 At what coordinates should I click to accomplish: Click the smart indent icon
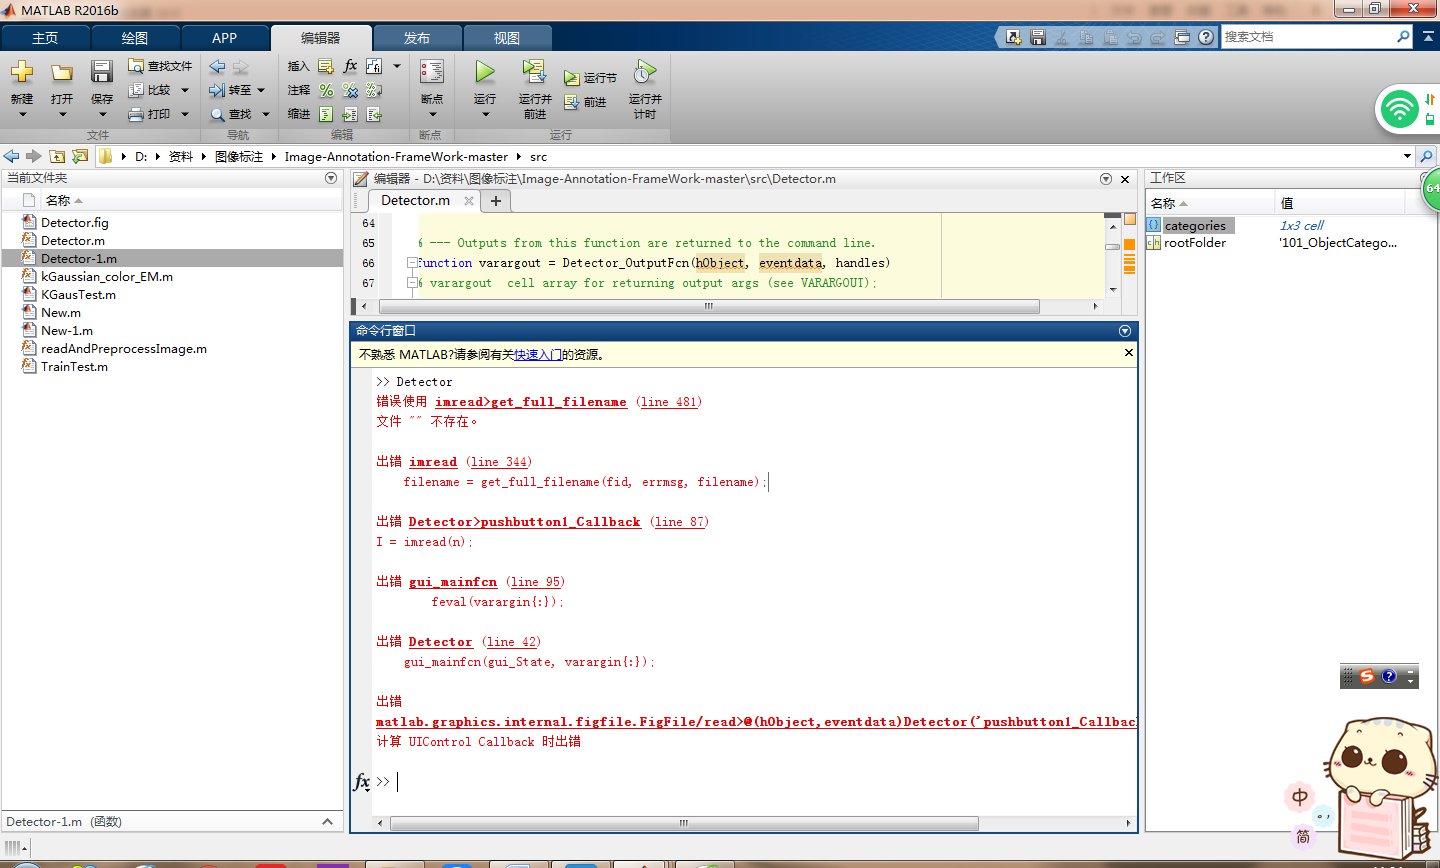pyautogui.click(x=326, y=114)
